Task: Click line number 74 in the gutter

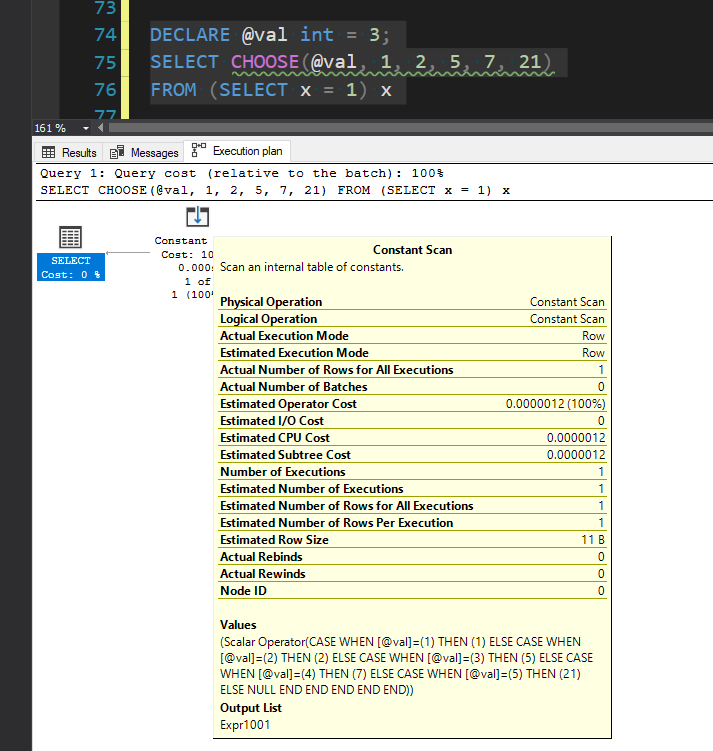Action: click(105, 35)
